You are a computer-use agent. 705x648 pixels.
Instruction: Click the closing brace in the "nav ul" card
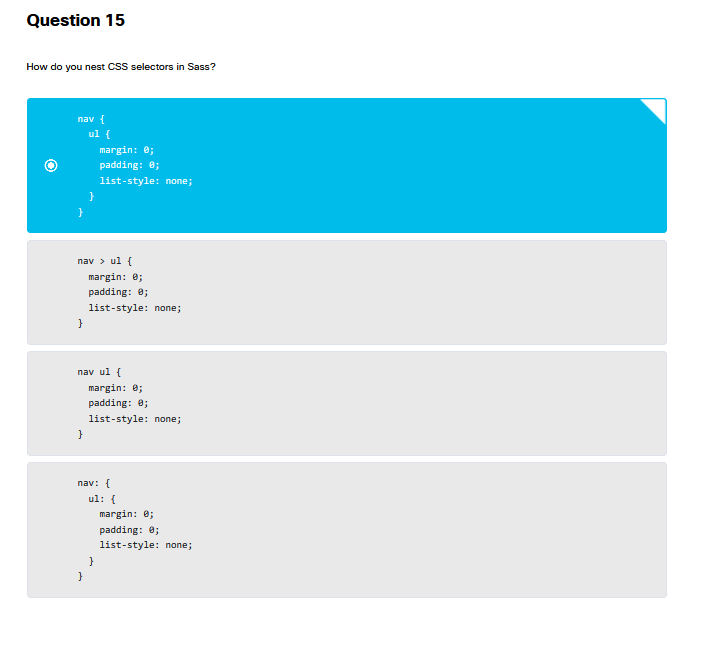pyautogui.click(x=80, y=435)
